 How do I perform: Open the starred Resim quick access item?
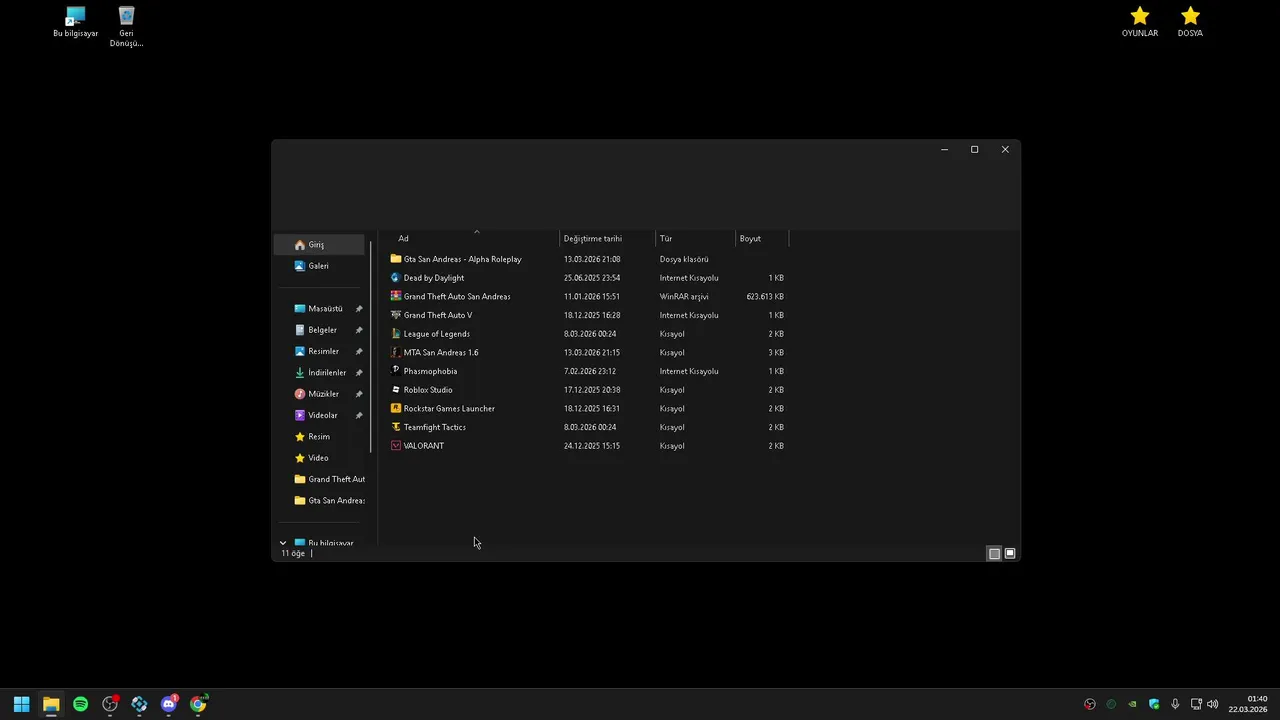point(320,437)
